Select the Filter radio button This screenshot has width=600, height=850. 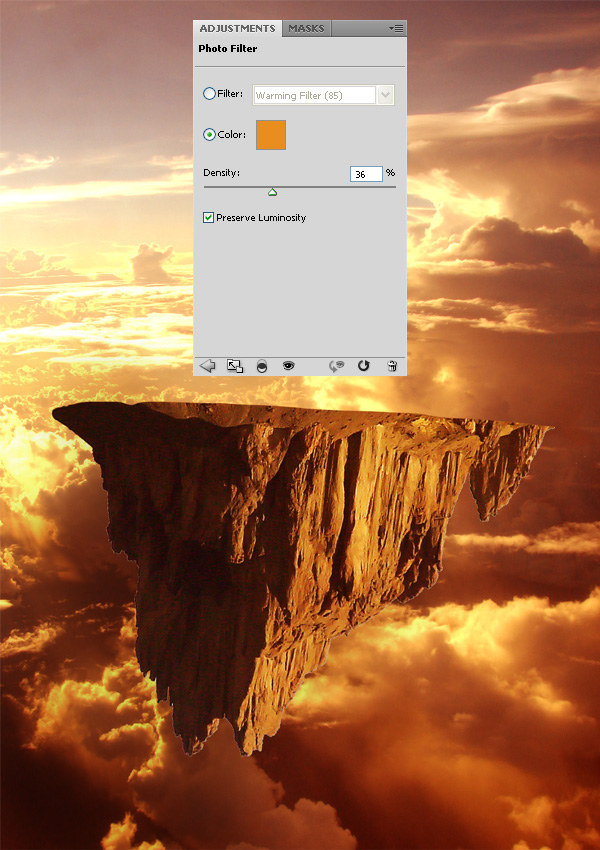point(209,94)
